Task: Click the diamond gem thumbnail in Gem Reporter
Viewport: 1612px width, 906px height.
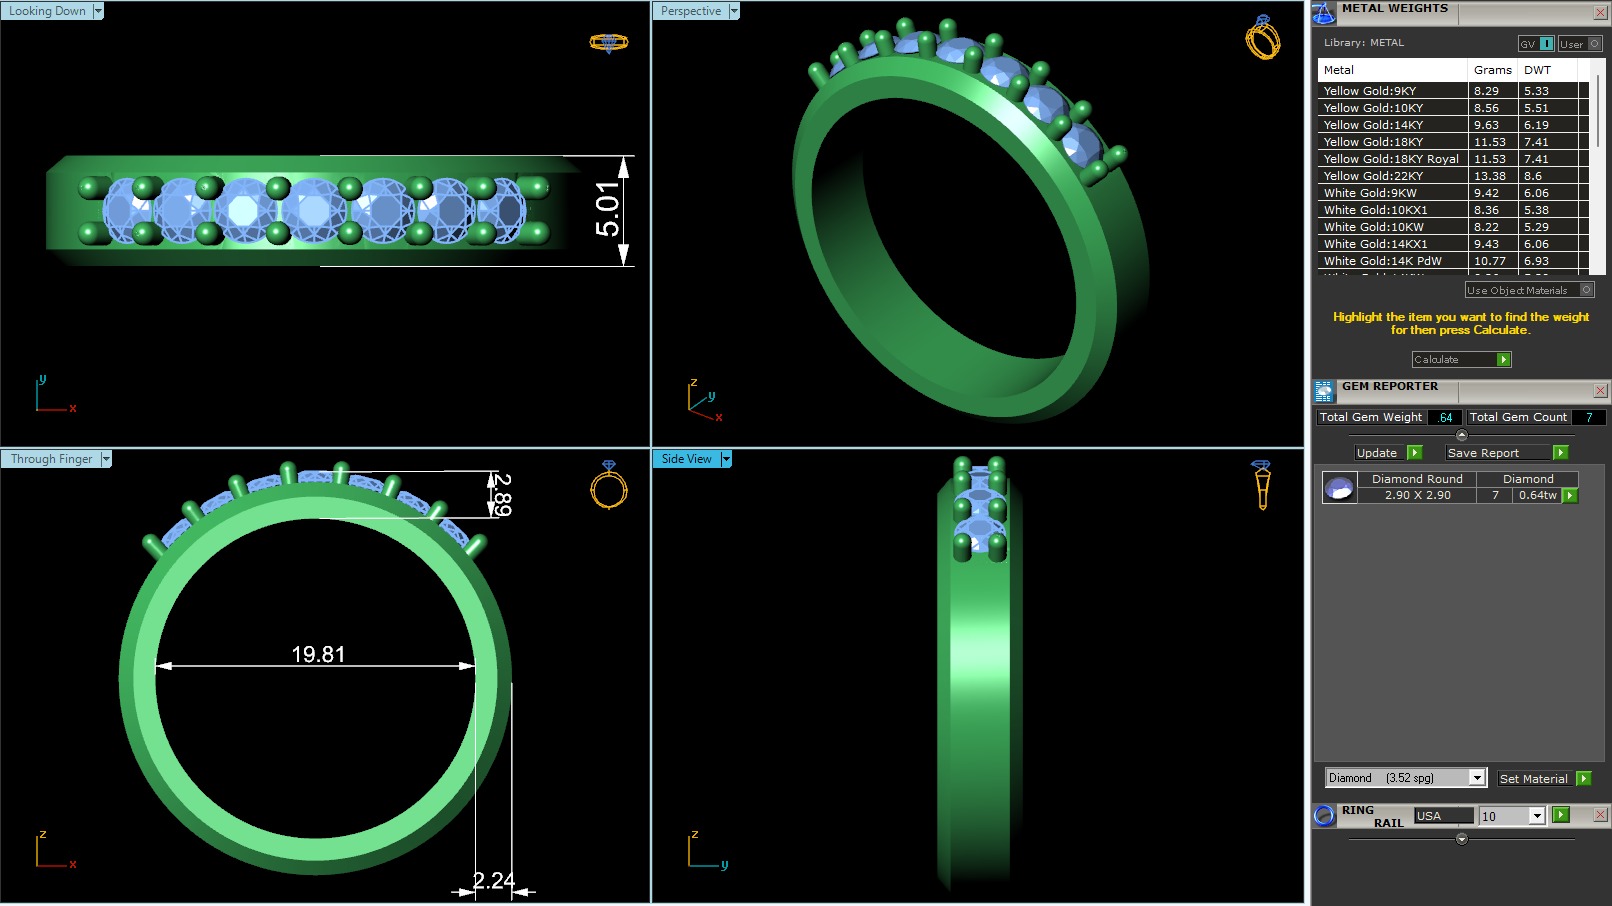Action: (1339, 488)
